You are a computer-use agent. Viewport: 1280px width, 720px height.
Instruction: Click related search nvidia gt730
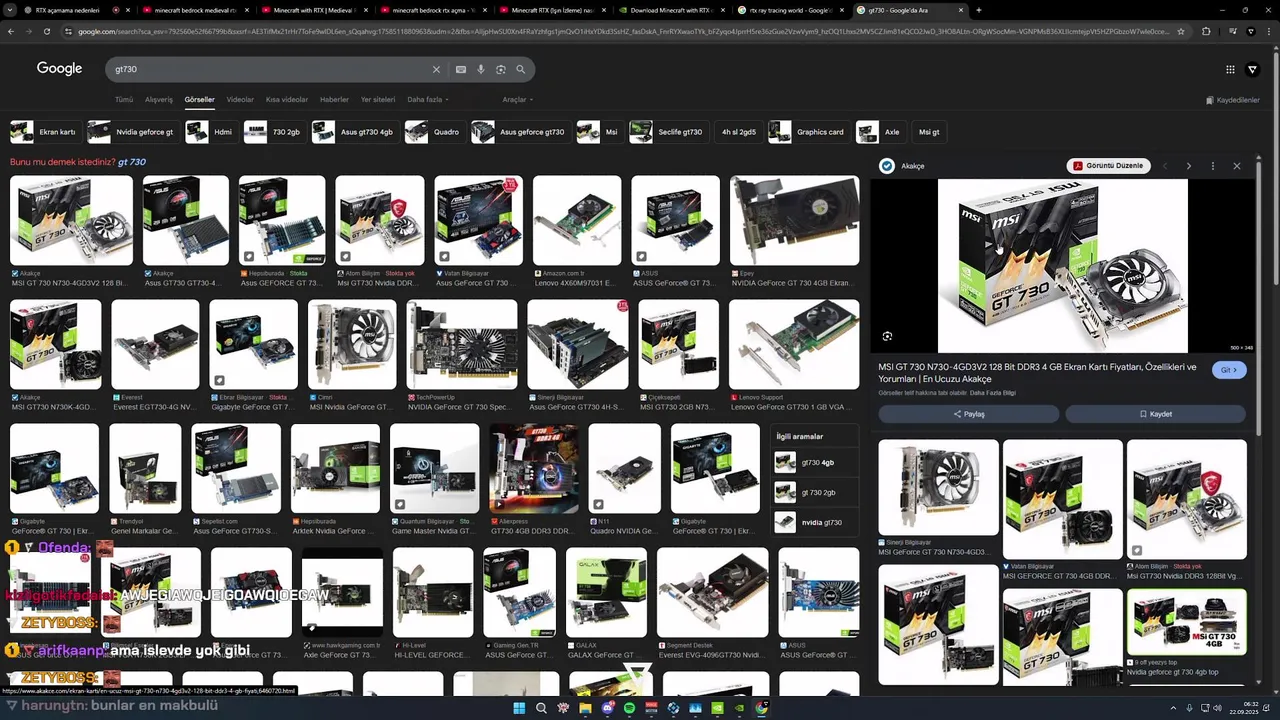tap(815, 522)
